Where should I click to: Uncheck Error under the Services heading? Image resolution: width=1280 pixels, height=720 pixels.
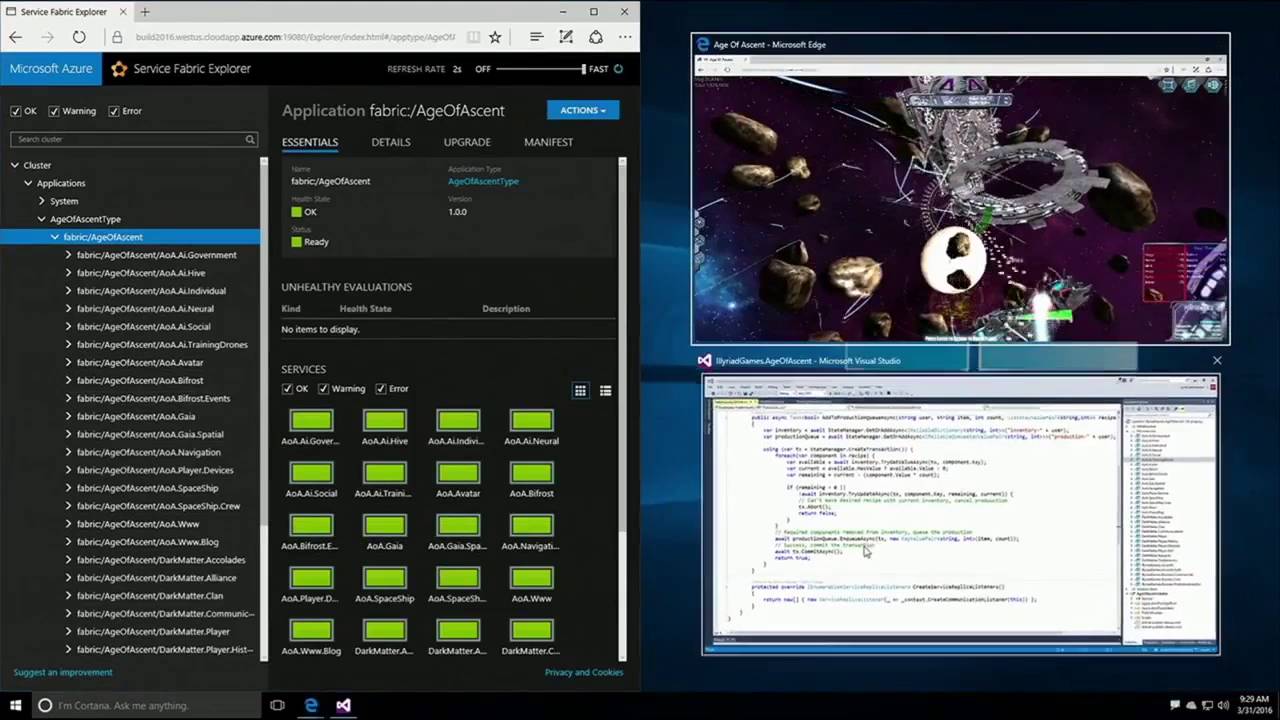pos(381,389)
